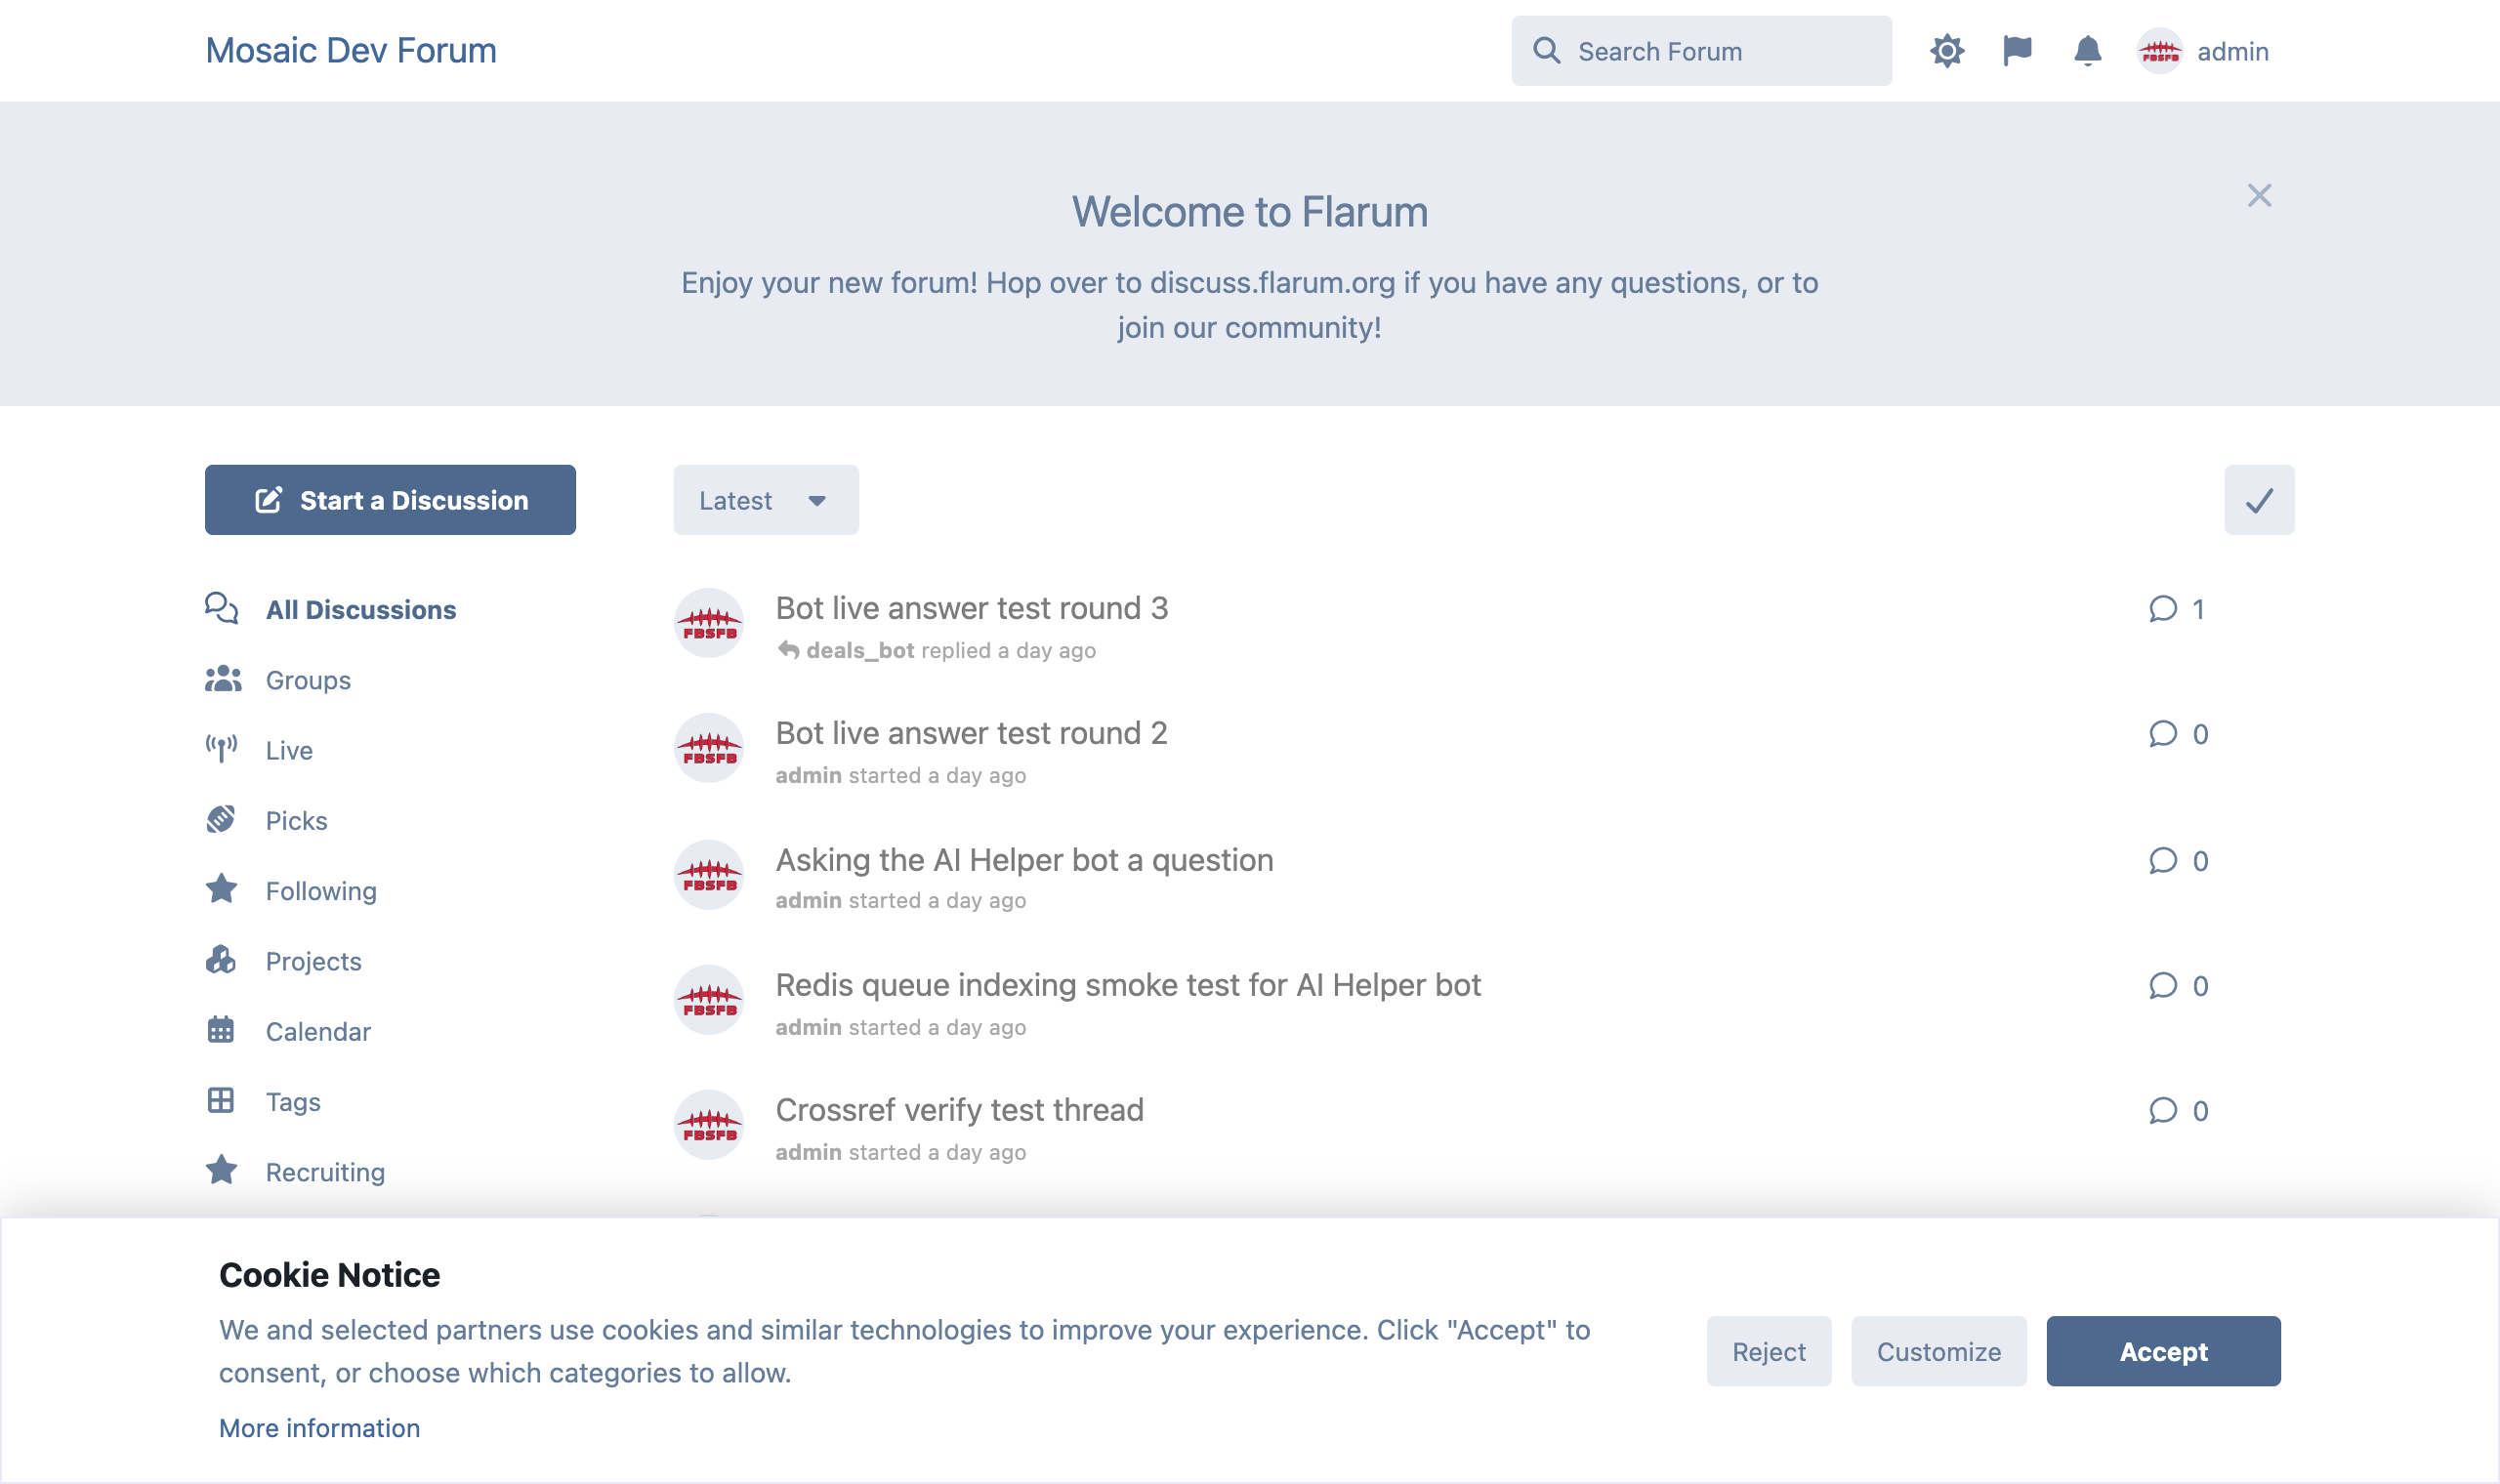Open Redis queue indexing smoke test thread

pyautogui.click(x=1128, y=985)
